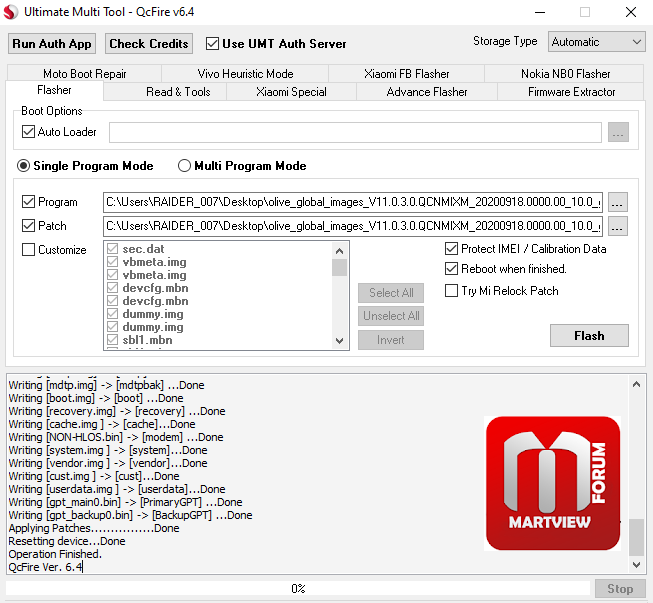Select Single Program Mode
The image size is (653, 603).
click(x=23, y=166)
